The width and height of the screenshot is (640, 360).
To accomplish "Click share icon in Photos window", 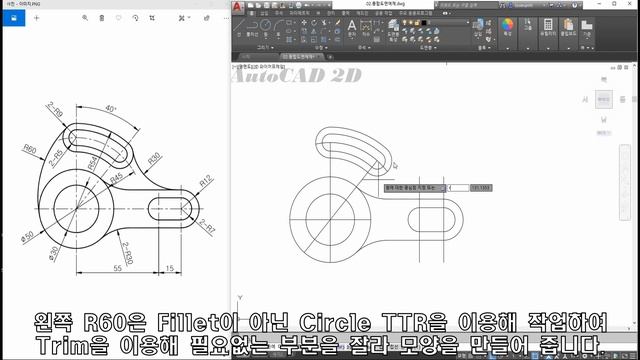I will 207,18.
